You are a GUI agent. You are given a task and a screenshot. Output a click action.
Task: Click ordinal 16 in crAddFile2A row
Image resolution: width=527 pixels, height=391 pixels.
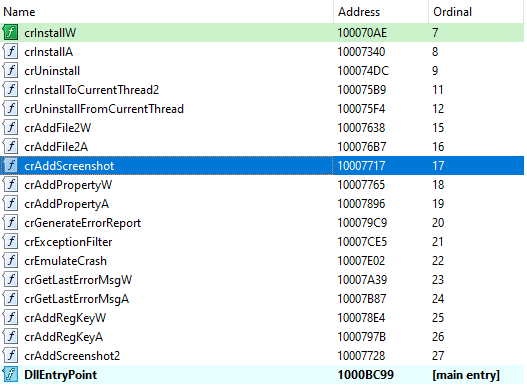(x=438, y=147)
